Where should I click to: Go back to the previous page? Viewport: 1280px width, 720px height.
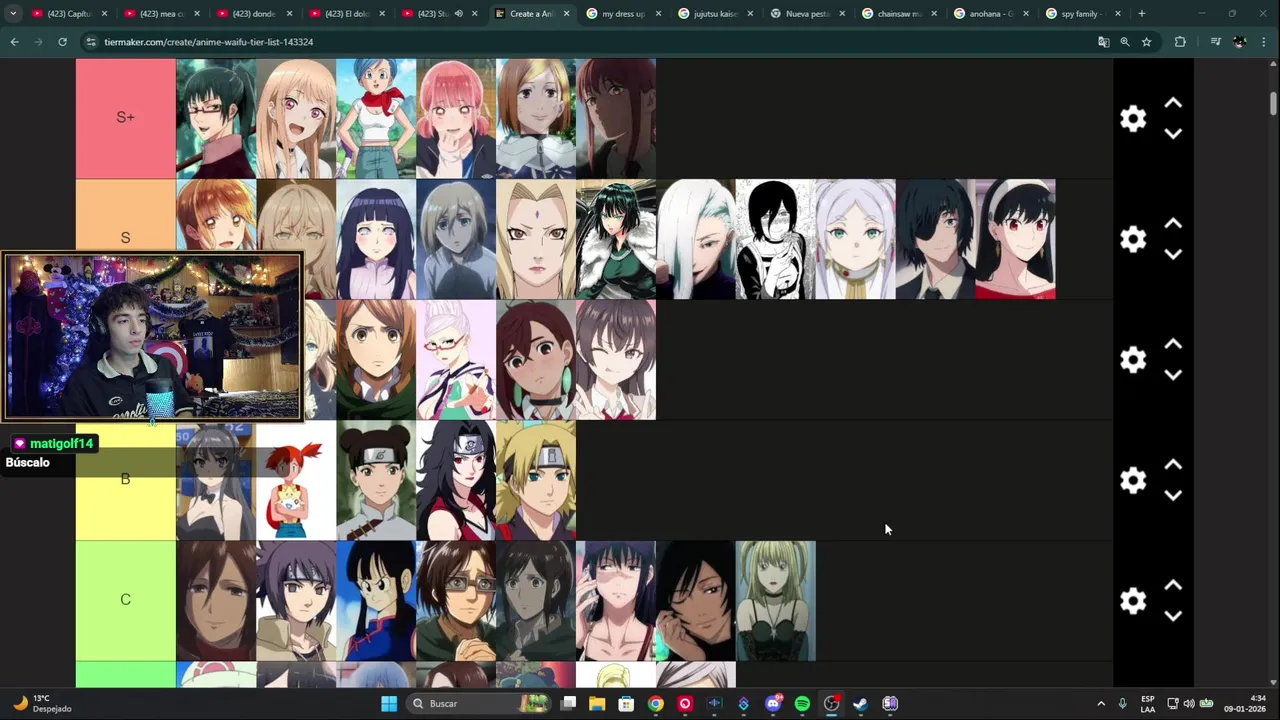[x=14, y=42]
